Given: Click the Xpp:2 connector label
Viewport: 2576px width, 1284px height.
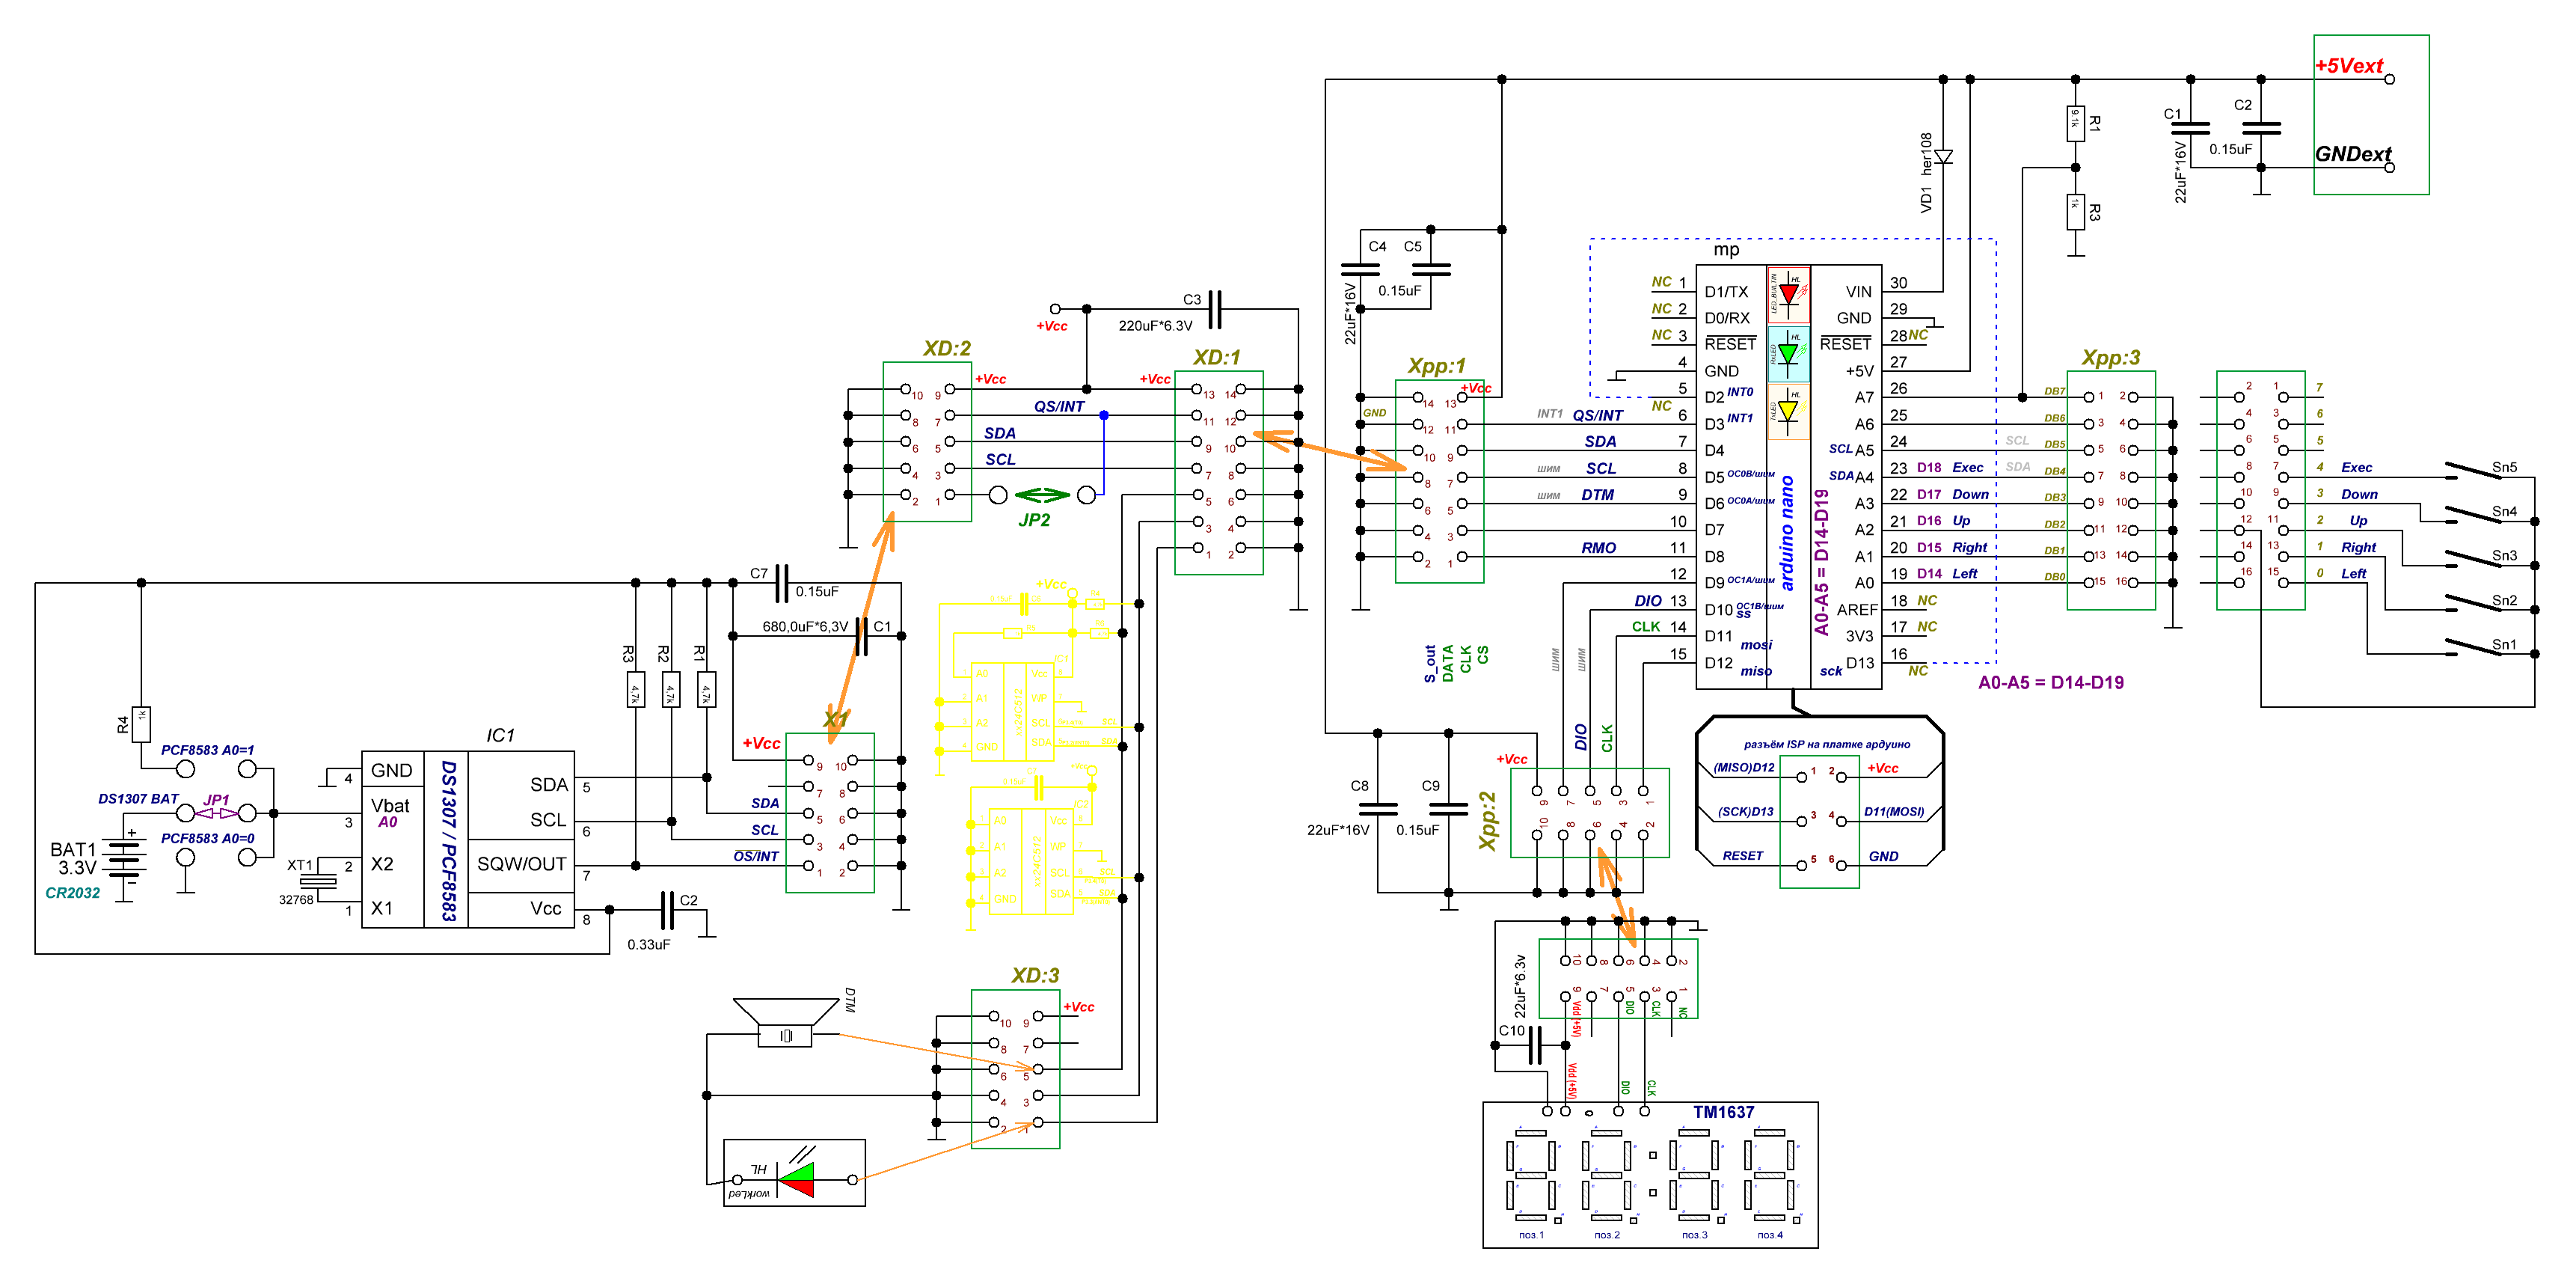Looking at the screenshot, I should pyautogui.click(x=1487, y=821).
